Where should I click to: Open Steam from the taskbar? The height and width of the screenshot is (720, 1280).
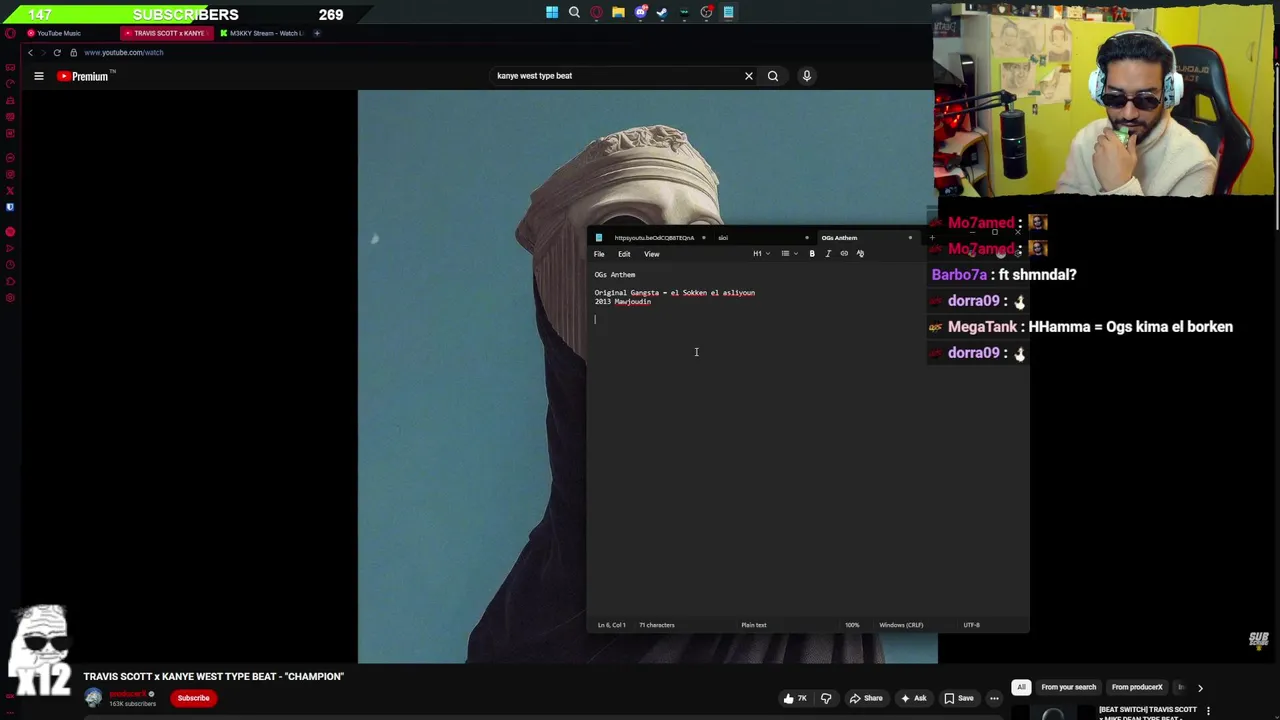[662, 12]
